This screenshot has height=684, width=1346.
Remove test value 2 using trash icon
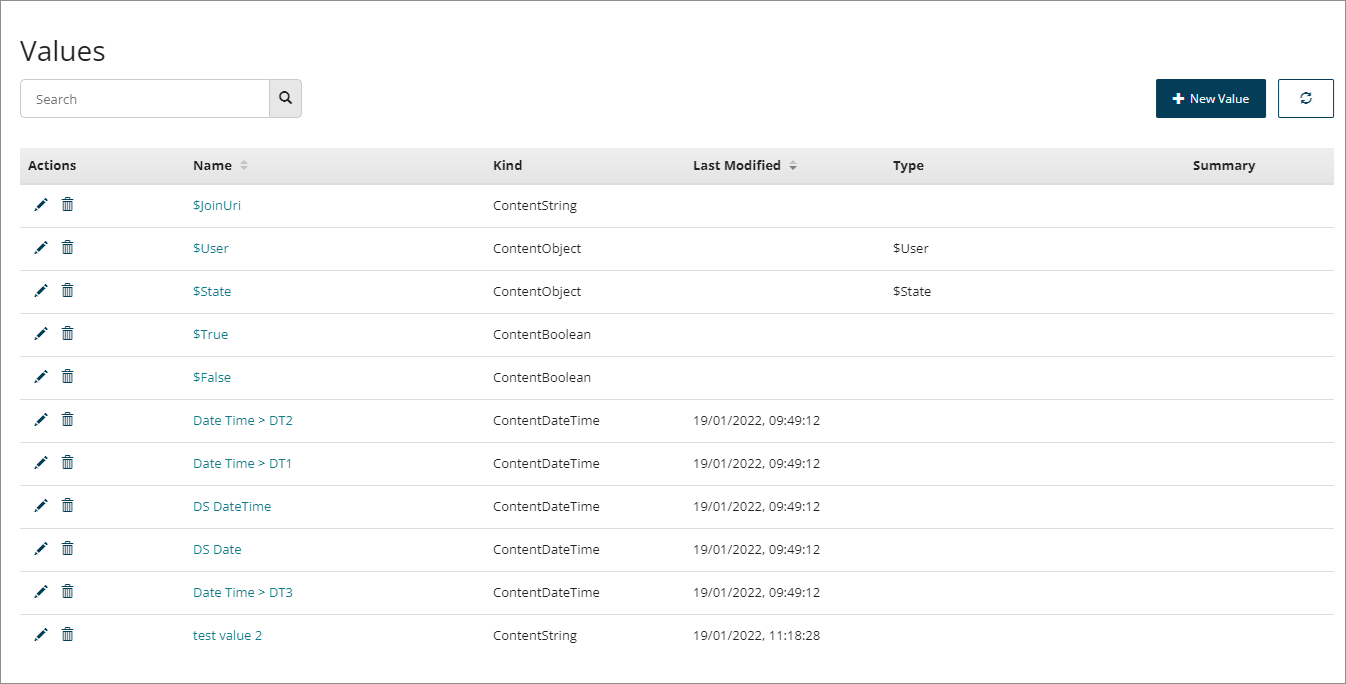click(67, 635)
